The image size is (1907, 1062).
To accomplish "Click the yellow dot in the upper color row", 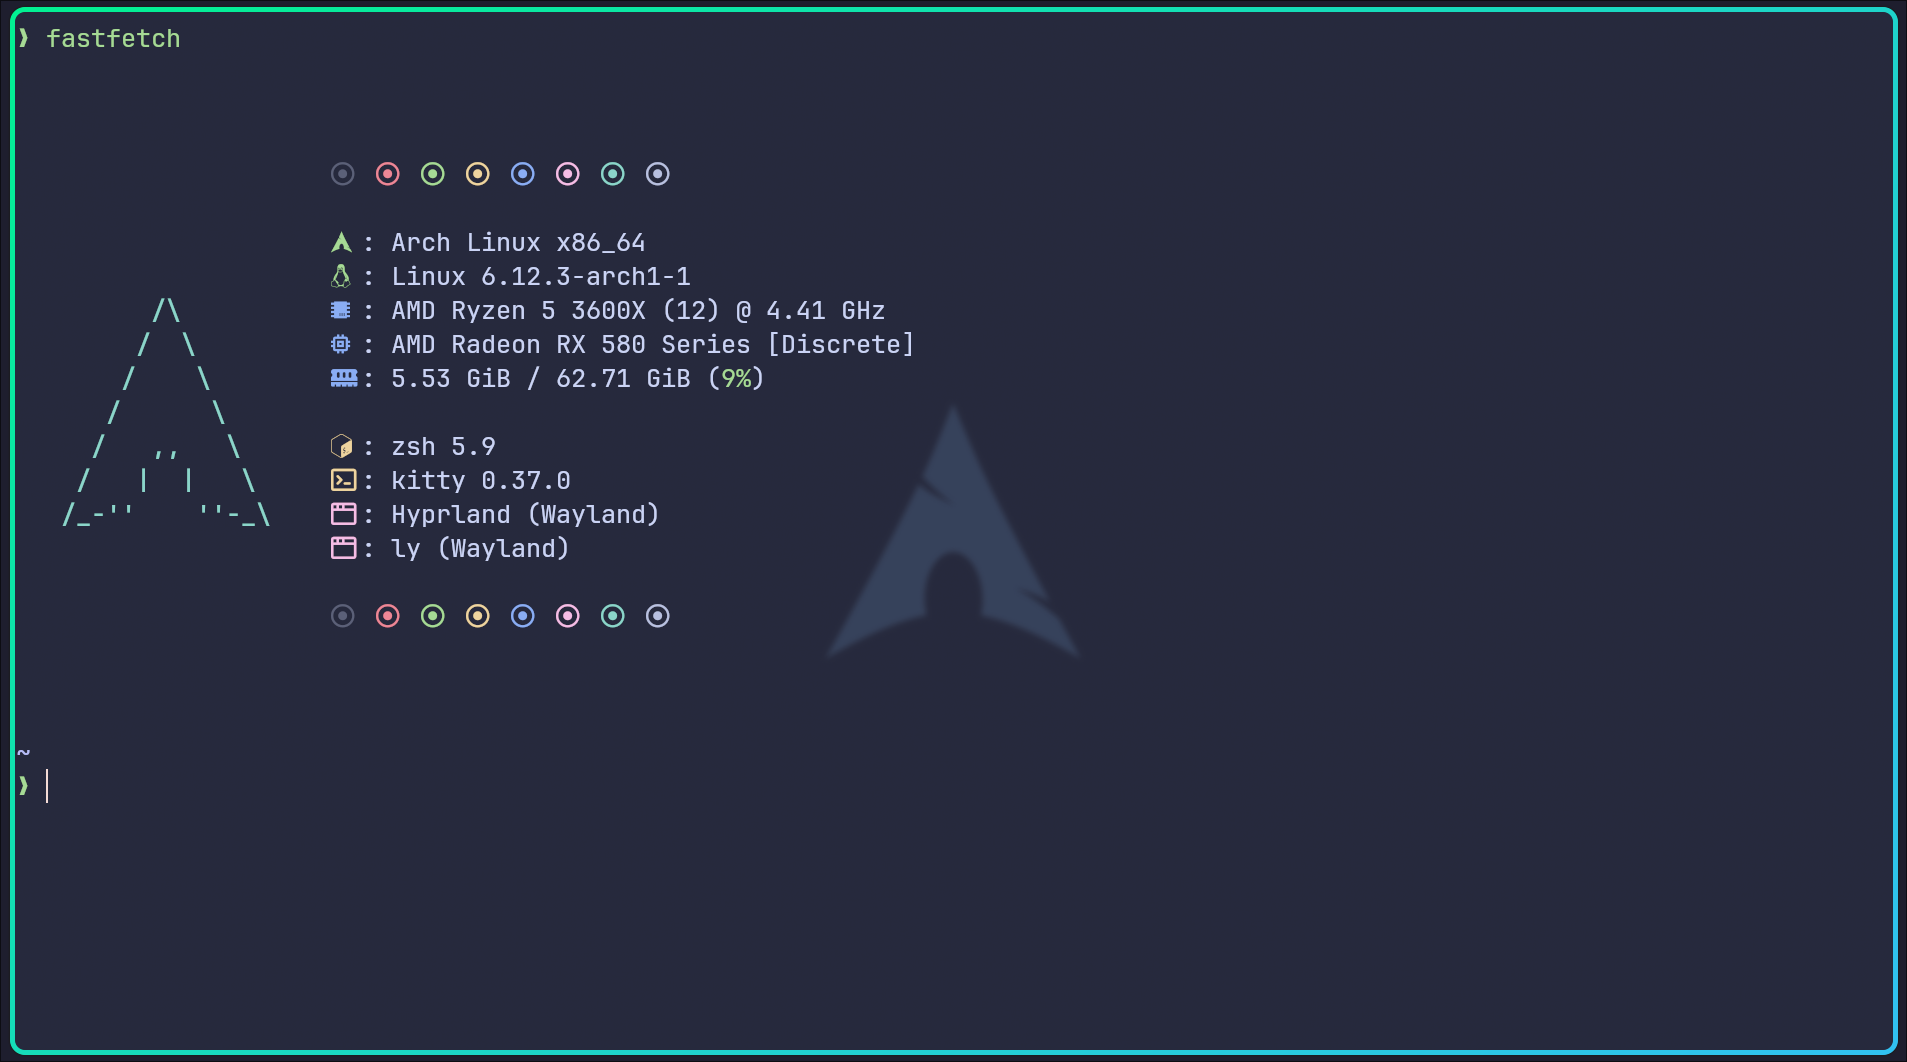I will point(478,174).
